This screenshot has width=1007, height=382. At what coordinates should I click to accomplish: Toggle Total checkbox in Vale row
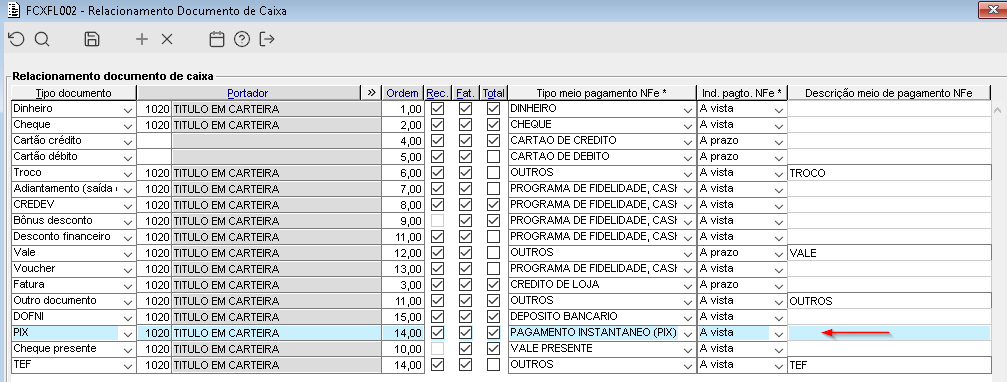493,252
